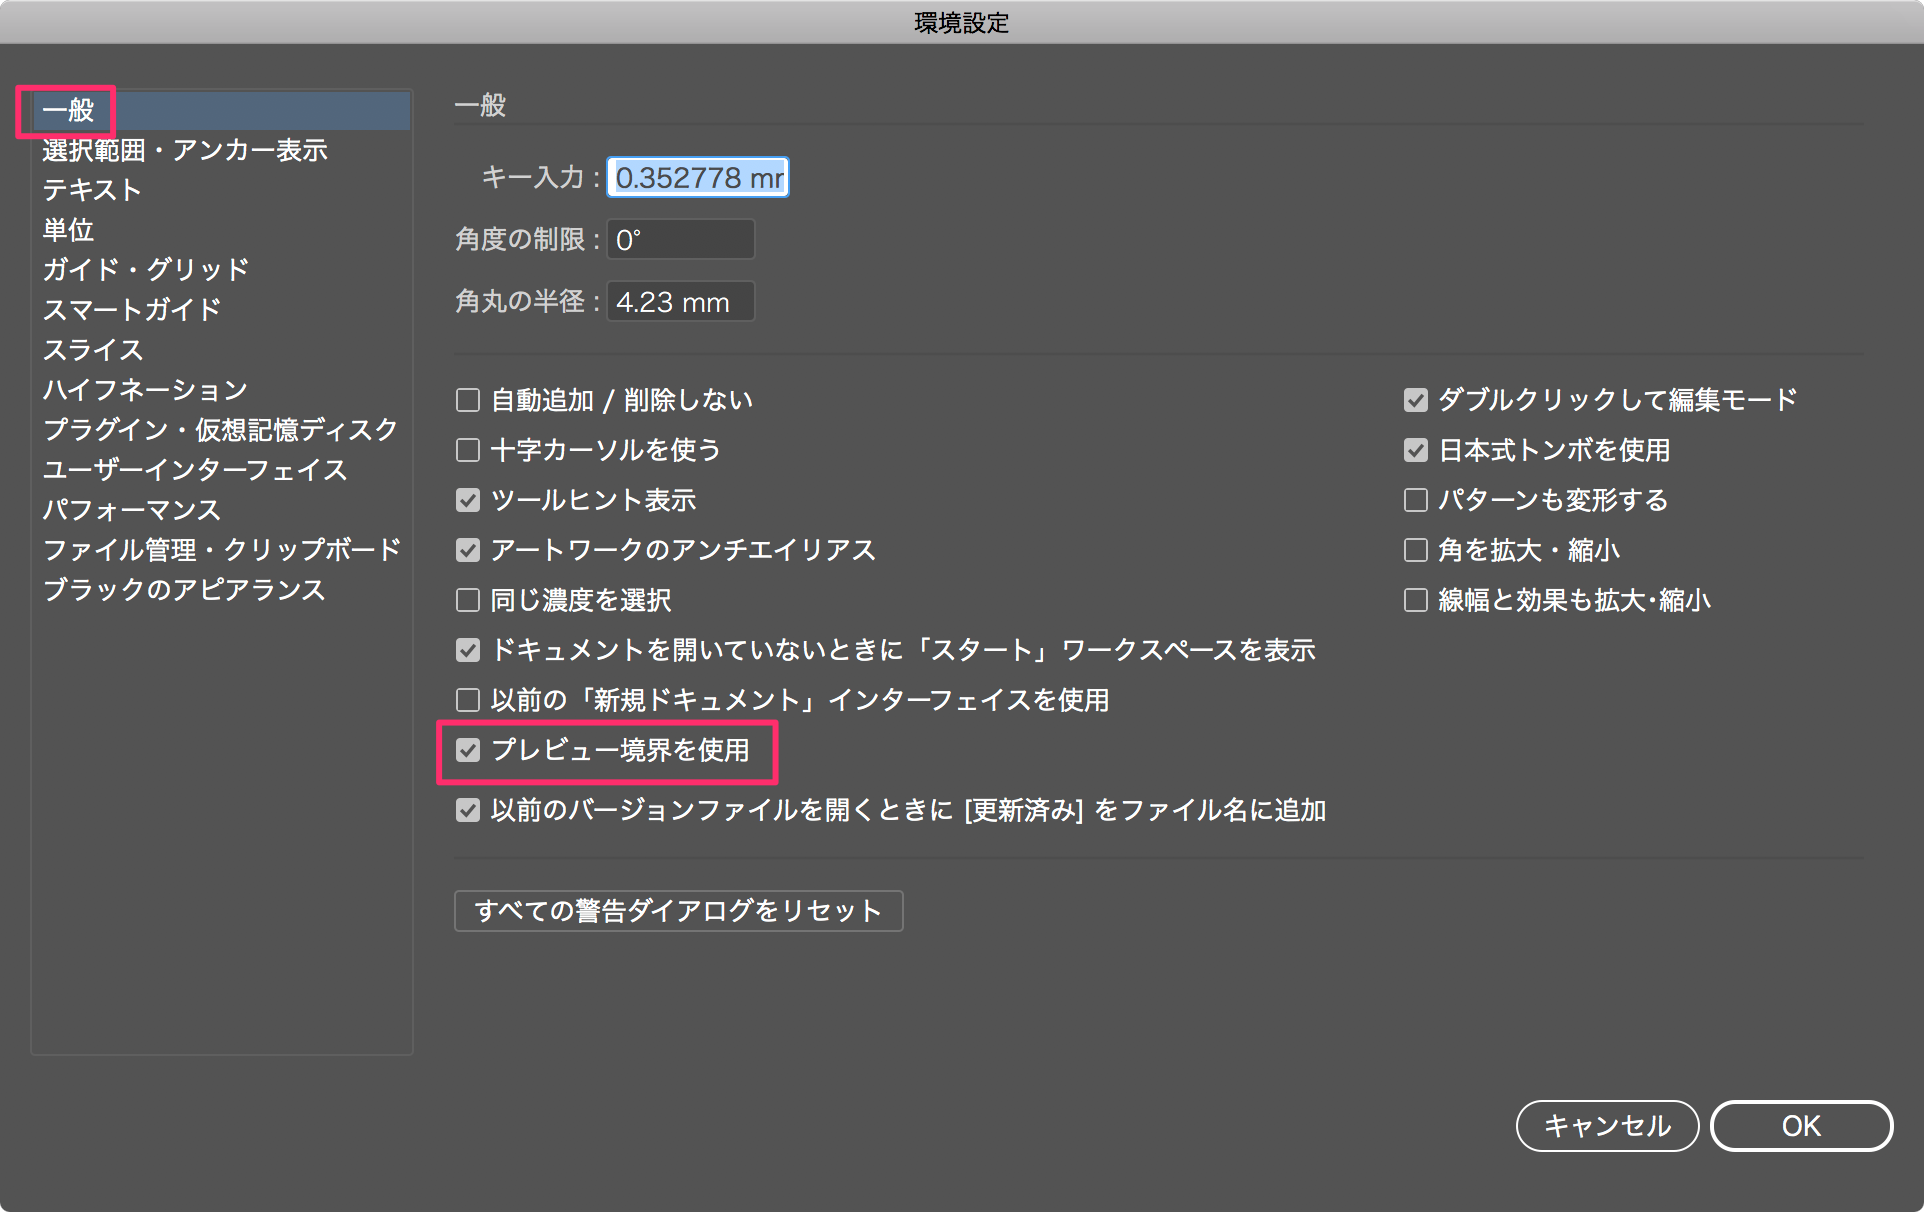The height and width of the screenshot is (1212, 1924).
Task: Select スマートガイド in sidebar list
Action: [x=132, y=310]
